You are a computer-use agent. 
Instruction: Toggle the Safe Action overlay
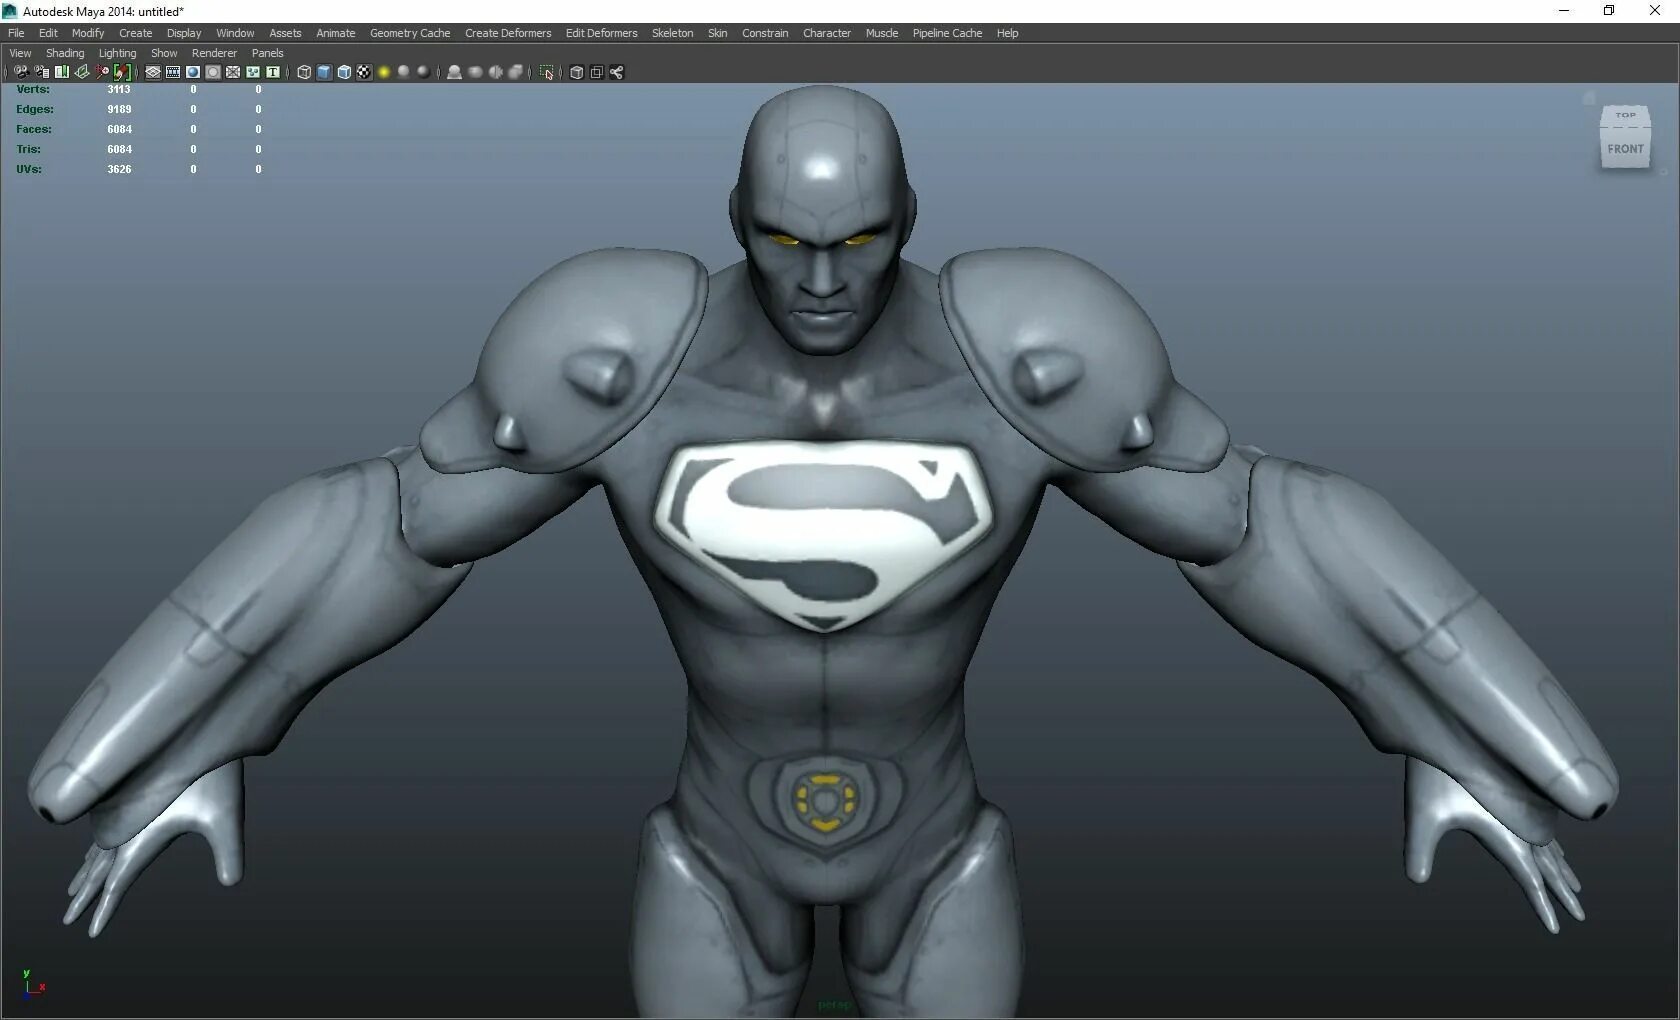click(x=253, y=72)
